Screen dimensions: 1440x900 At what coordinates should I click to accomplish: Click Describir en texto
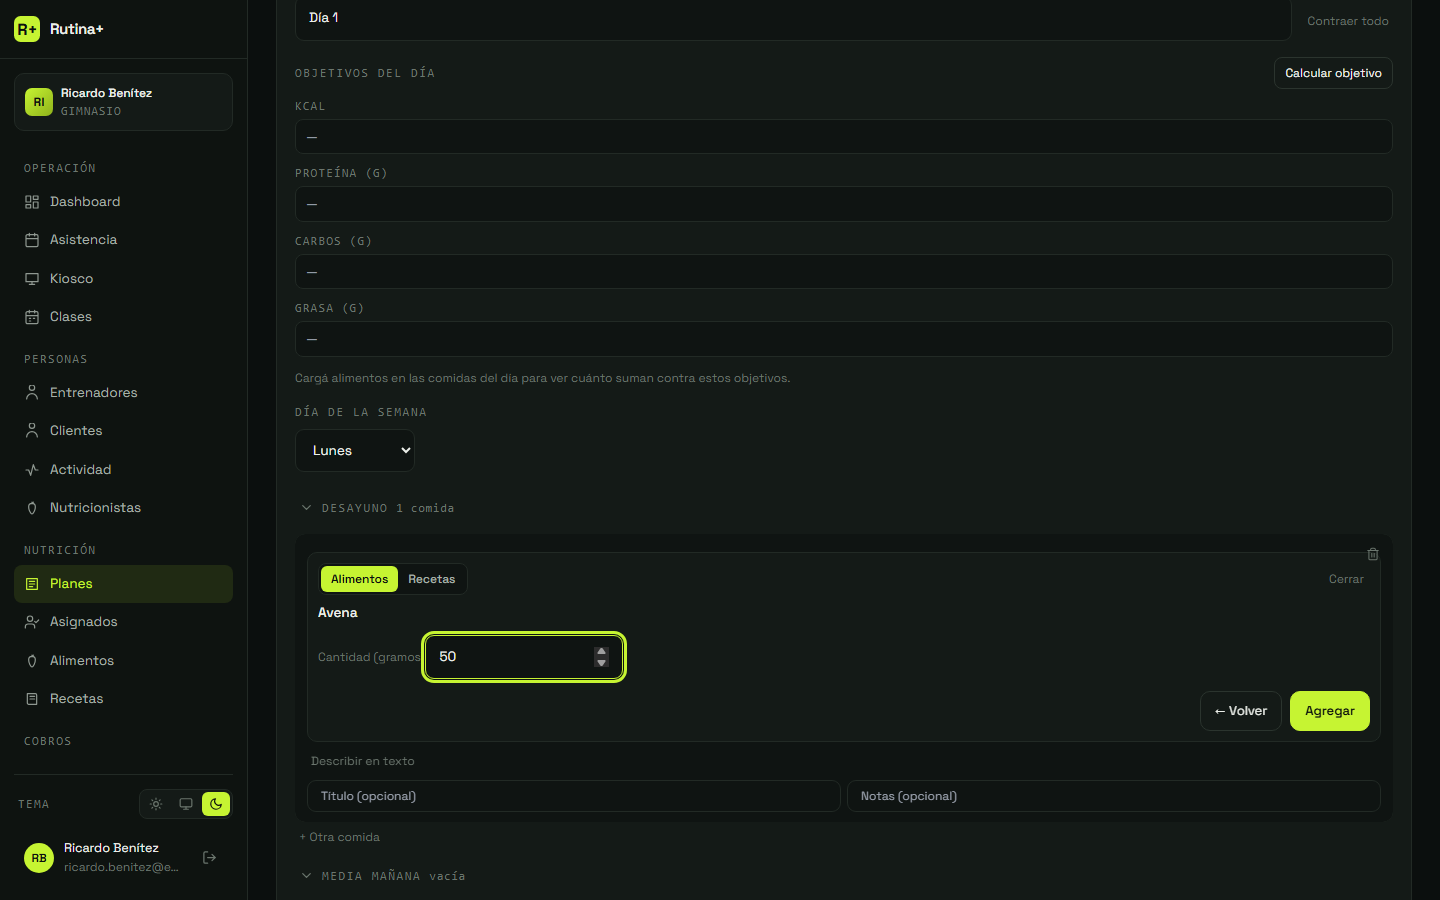[362, 761]
